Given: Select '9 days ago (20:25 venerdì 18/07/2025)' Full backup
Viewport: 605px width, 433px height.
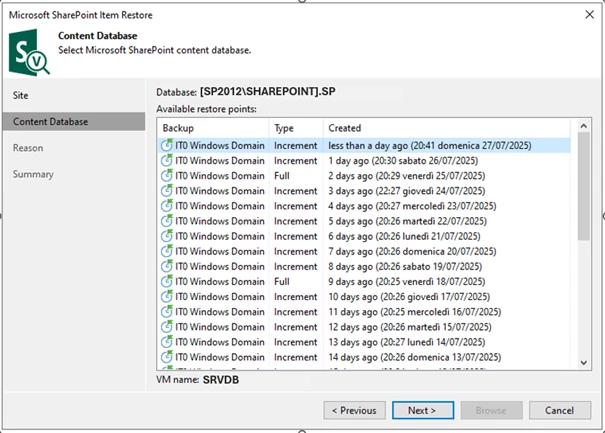Looking at the screenshot, I should click(x=407, y=282).
